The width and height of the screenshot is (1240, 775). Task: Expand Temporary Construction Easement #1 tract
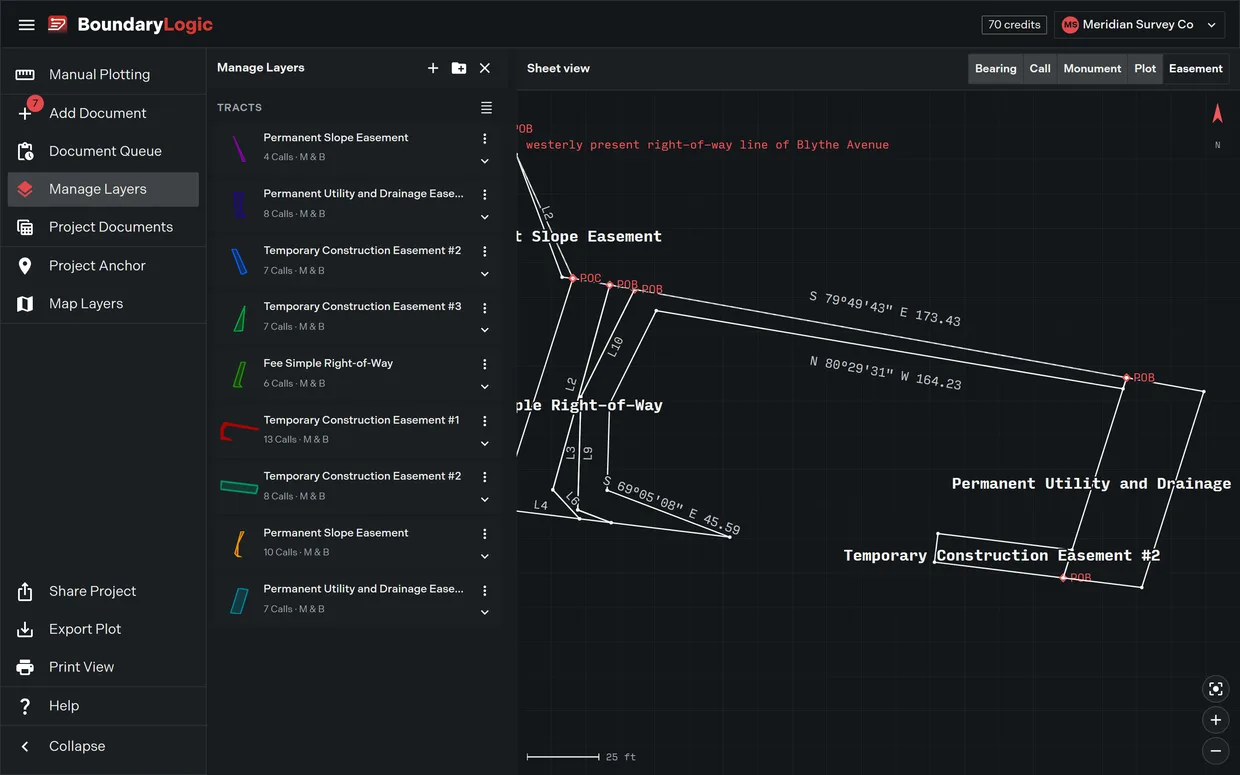(x=485, y=444)
